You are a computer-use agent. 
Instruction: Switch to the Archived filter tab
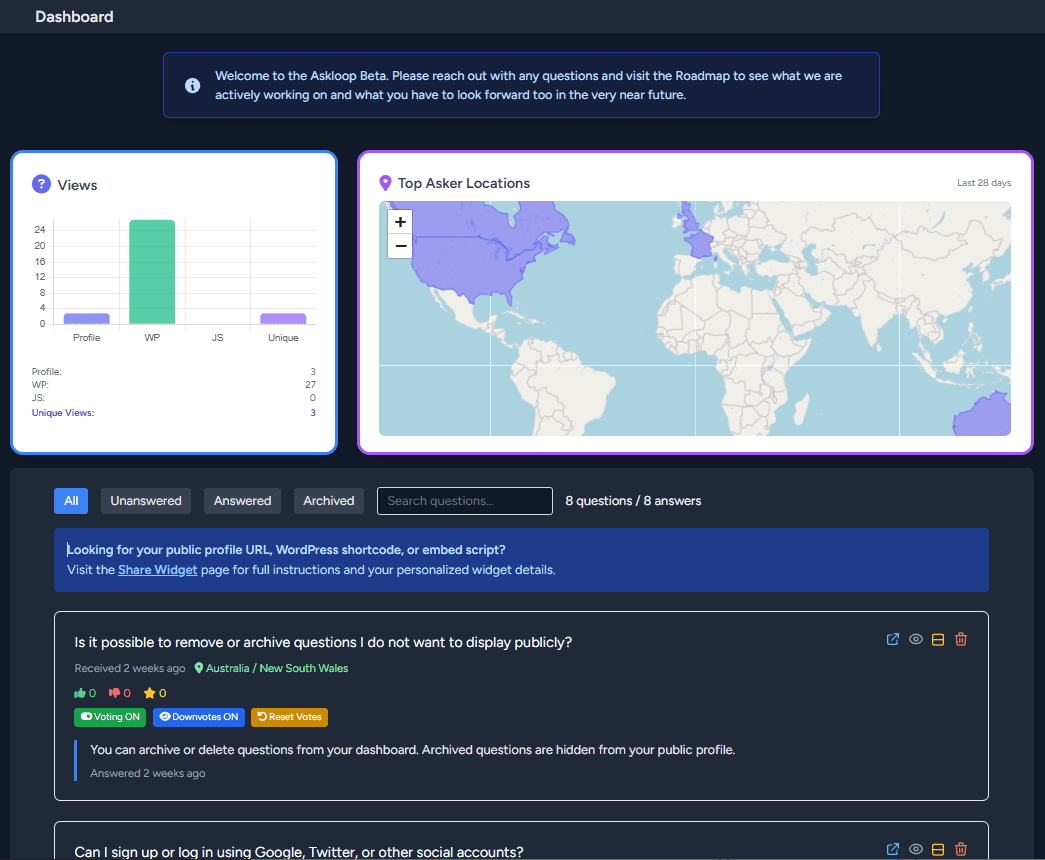(x=328, y=501)
